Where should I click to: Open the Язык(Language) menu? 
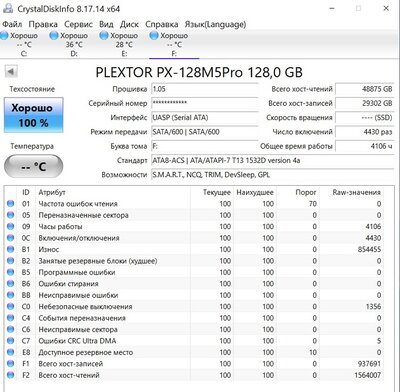pyautogui.click(x=215, y=24)
